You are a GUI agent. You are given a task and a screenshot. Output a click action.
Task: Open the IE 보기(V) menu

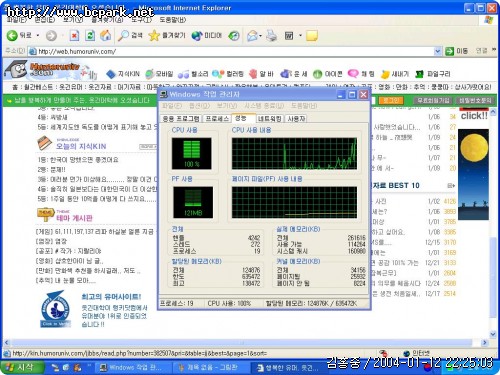tap(73, 20)
